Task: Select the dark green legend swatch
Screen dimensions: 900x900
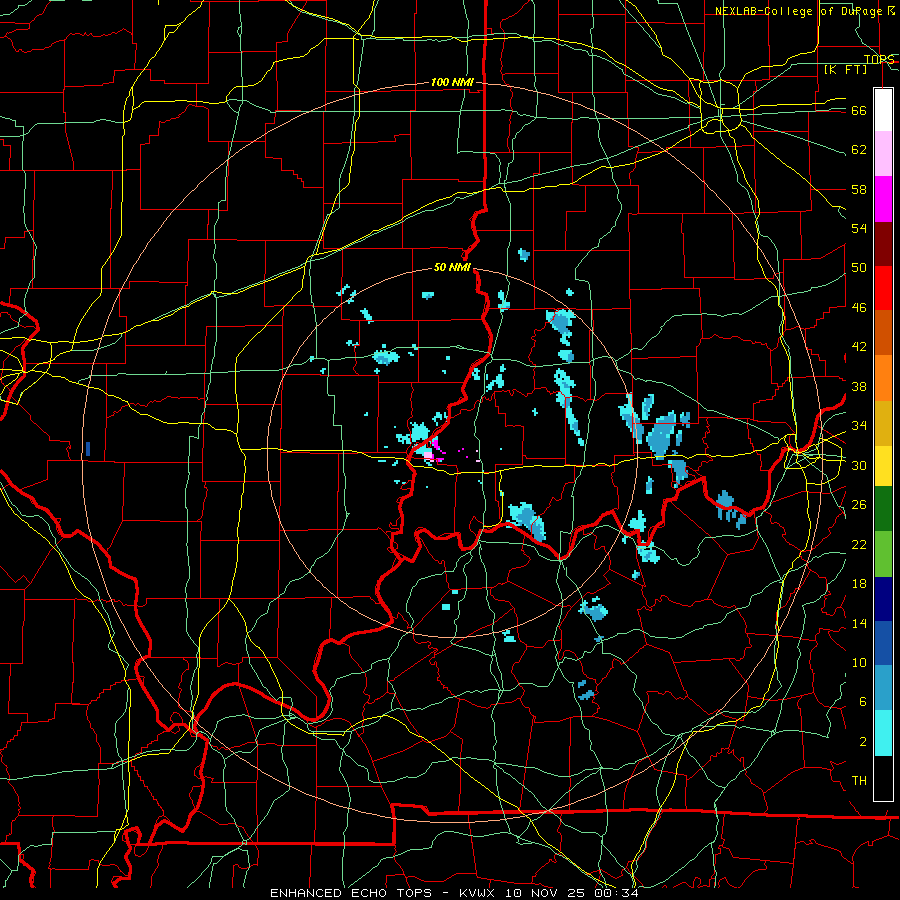Action: click(x=883, y=509)
